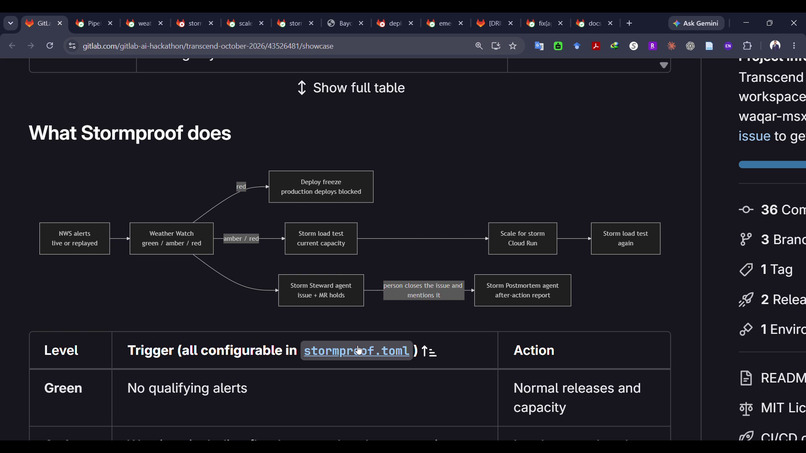The height and width of the screenshot is (453, 806).
Task: Click 'Scale for storm Cloud Run' node
Action: point(522,238)
